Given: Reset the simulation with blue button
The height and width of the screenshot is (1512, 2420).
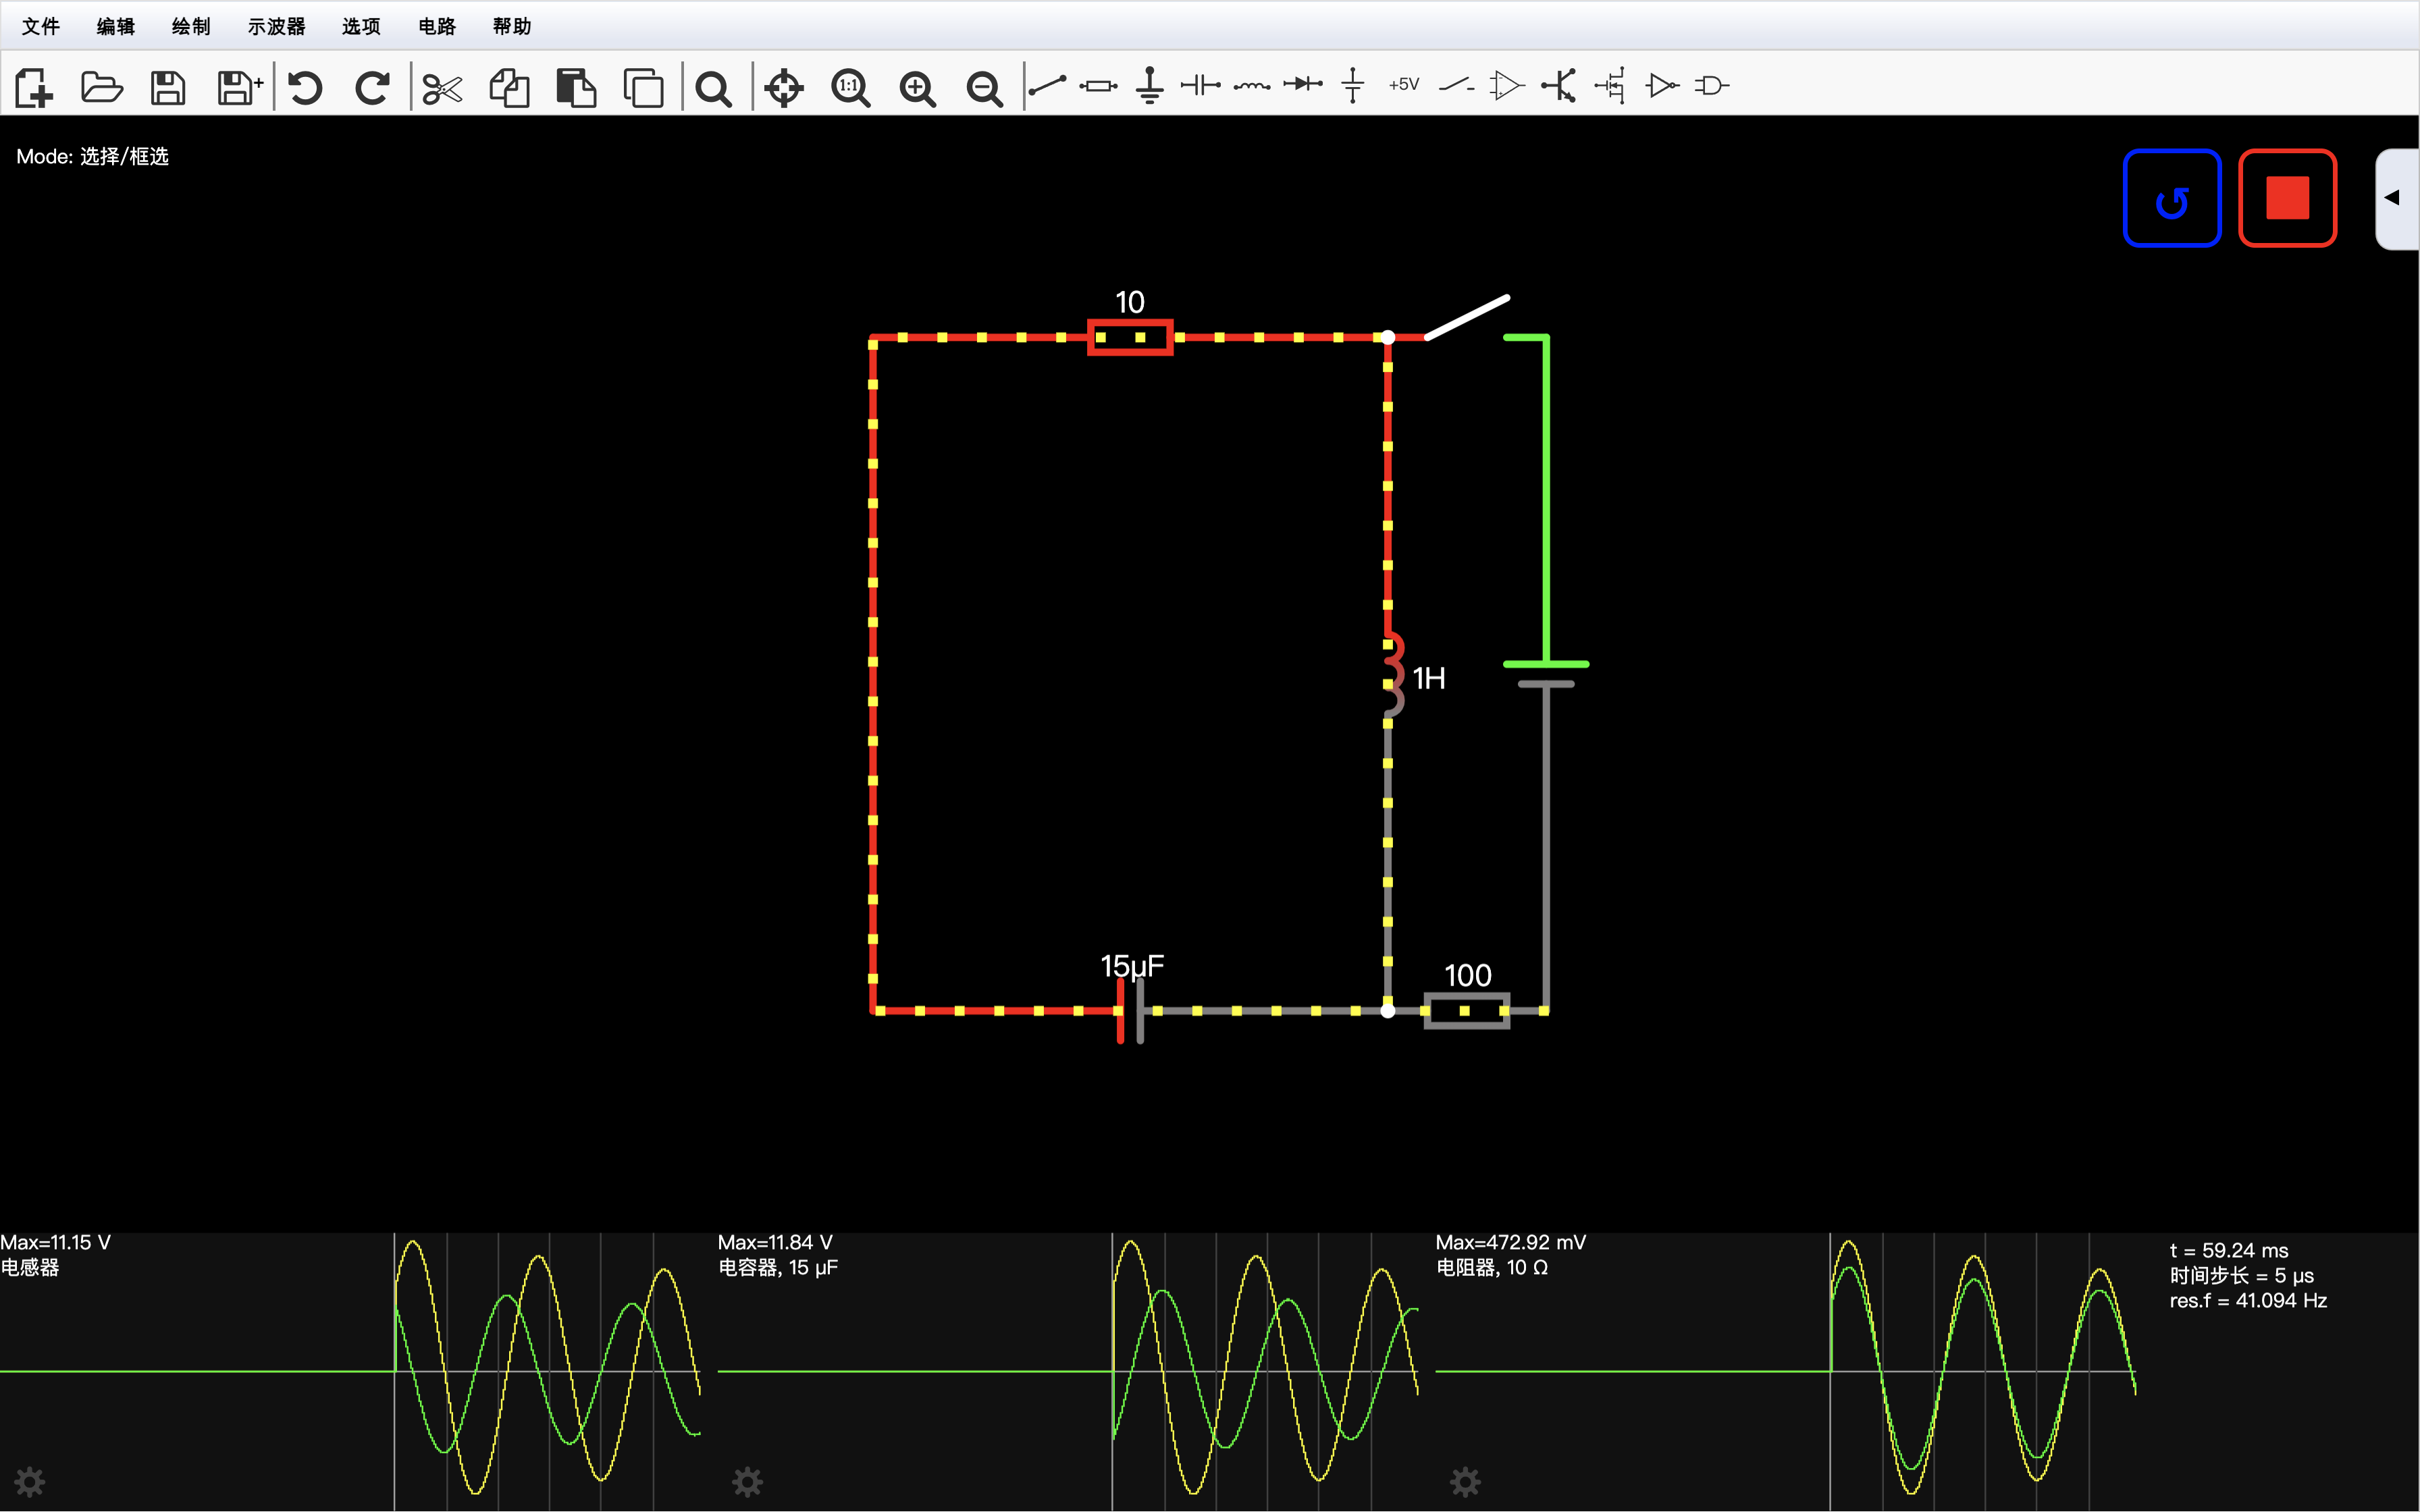Looking at the screenshot, I should (x=2172, y=198).
